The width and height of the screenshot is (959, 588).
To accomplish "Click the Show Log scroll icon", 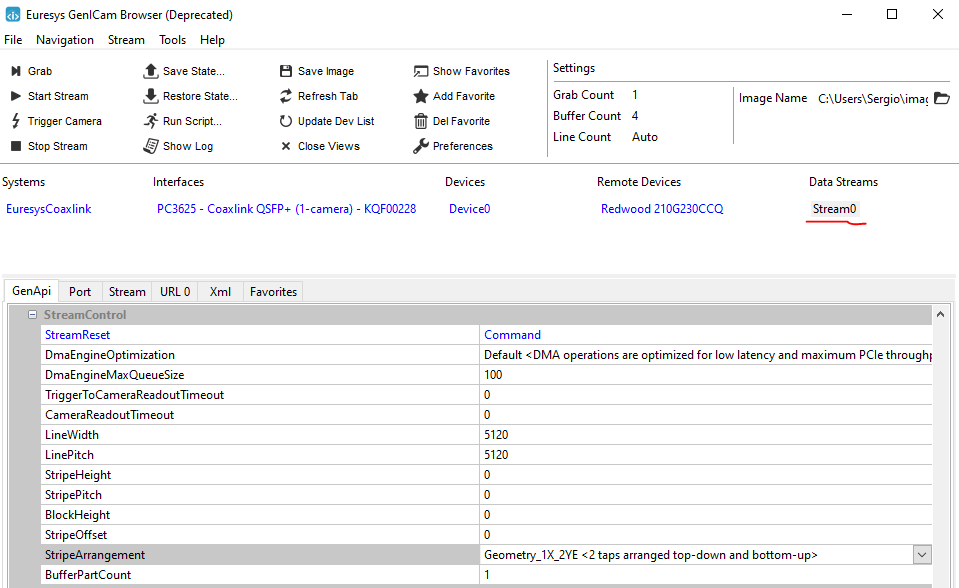I will tap(150, 146).
